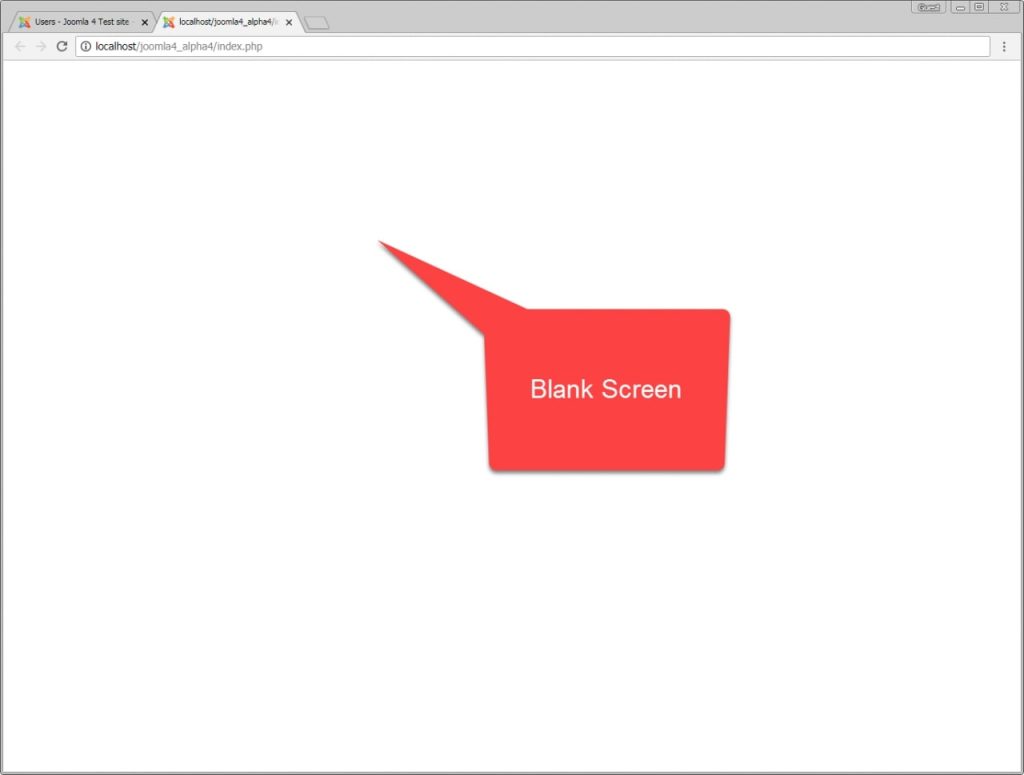Switch to the Users - Joomla 4 Test site tab
Screen dimensions: 1024x775
82,22
